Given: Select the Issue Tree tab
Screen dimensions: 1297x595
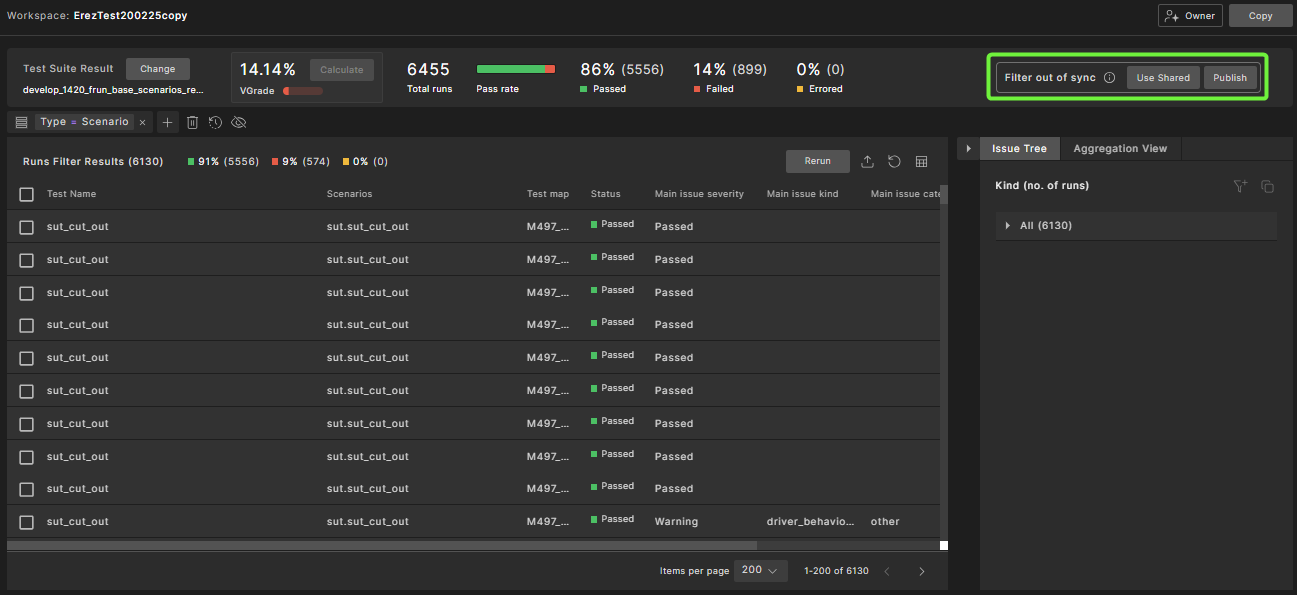Looking at the screenshot, I should point(1019,149).
